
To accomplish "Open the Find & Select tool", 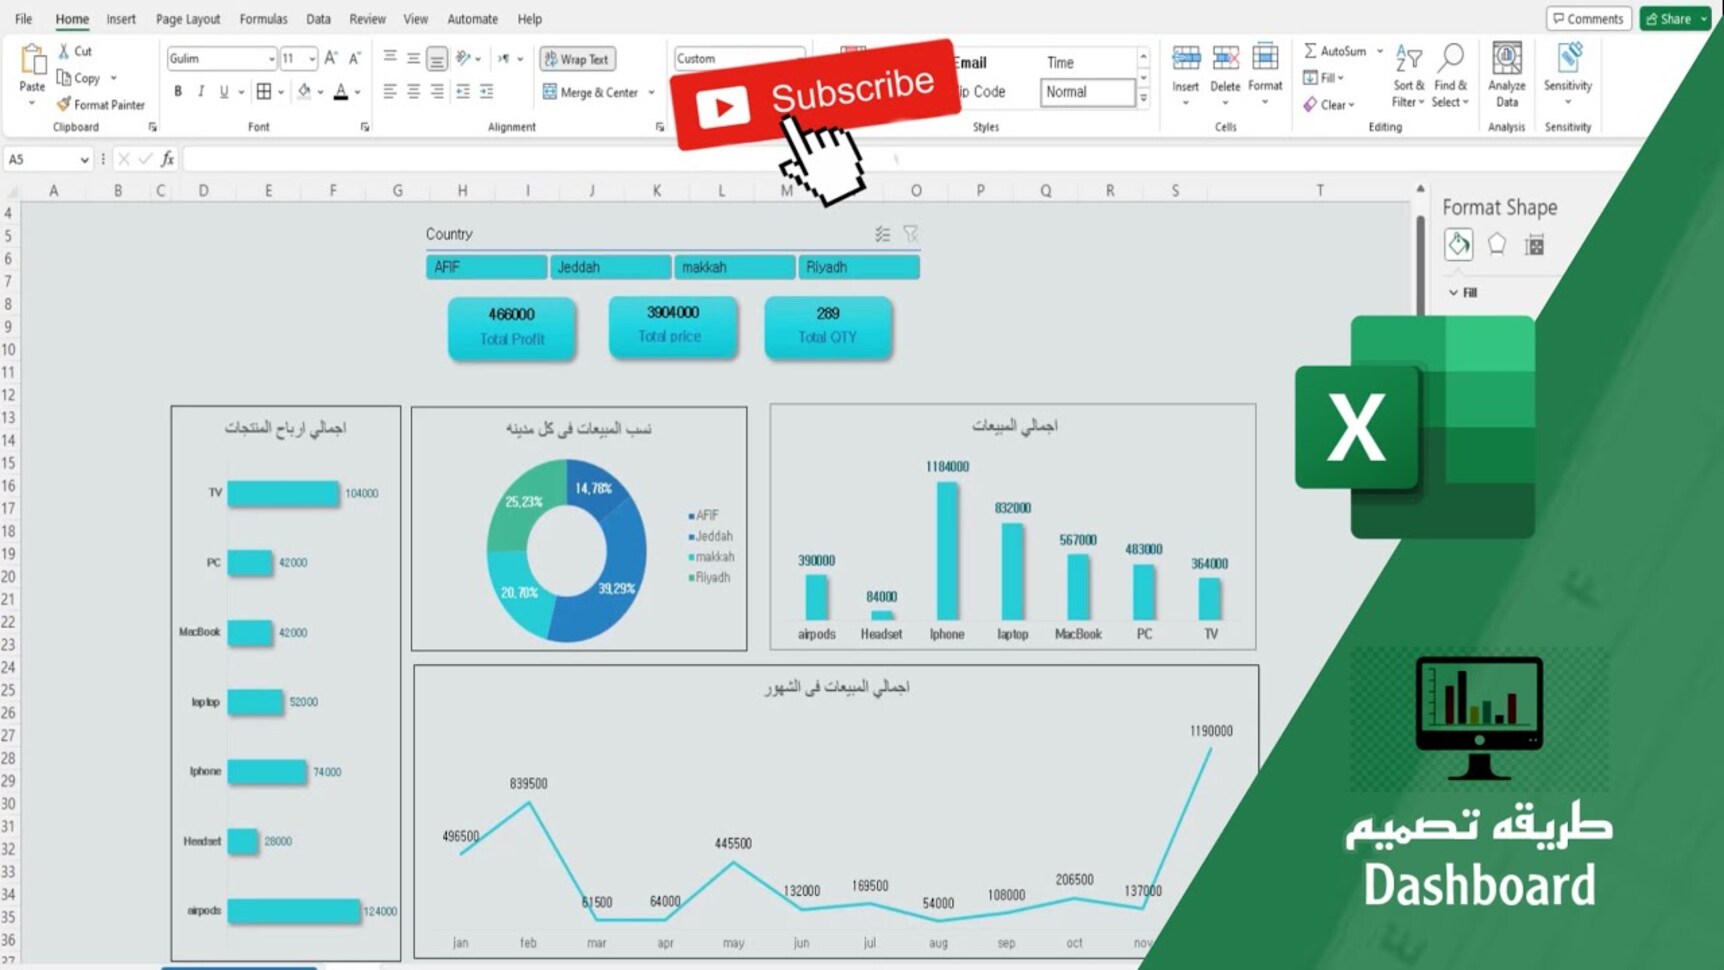I will pyautogui.click(x=1450, y=75).
